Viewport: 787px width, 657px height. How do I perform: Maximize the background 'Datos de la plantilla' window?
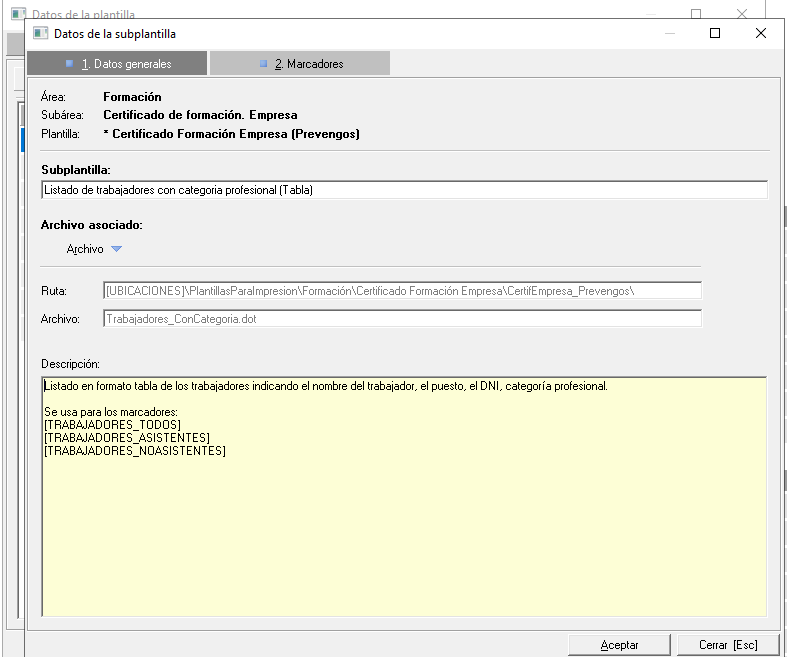[x=696, y=14]
